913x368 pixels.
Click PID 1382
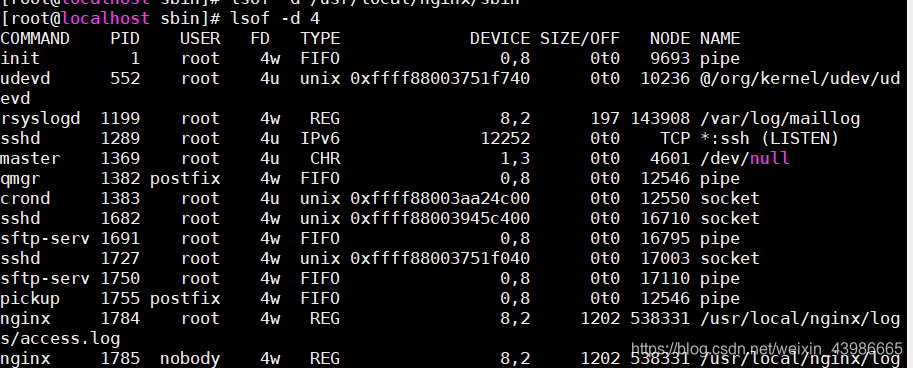pyautogui.click(x=121, y=179)
